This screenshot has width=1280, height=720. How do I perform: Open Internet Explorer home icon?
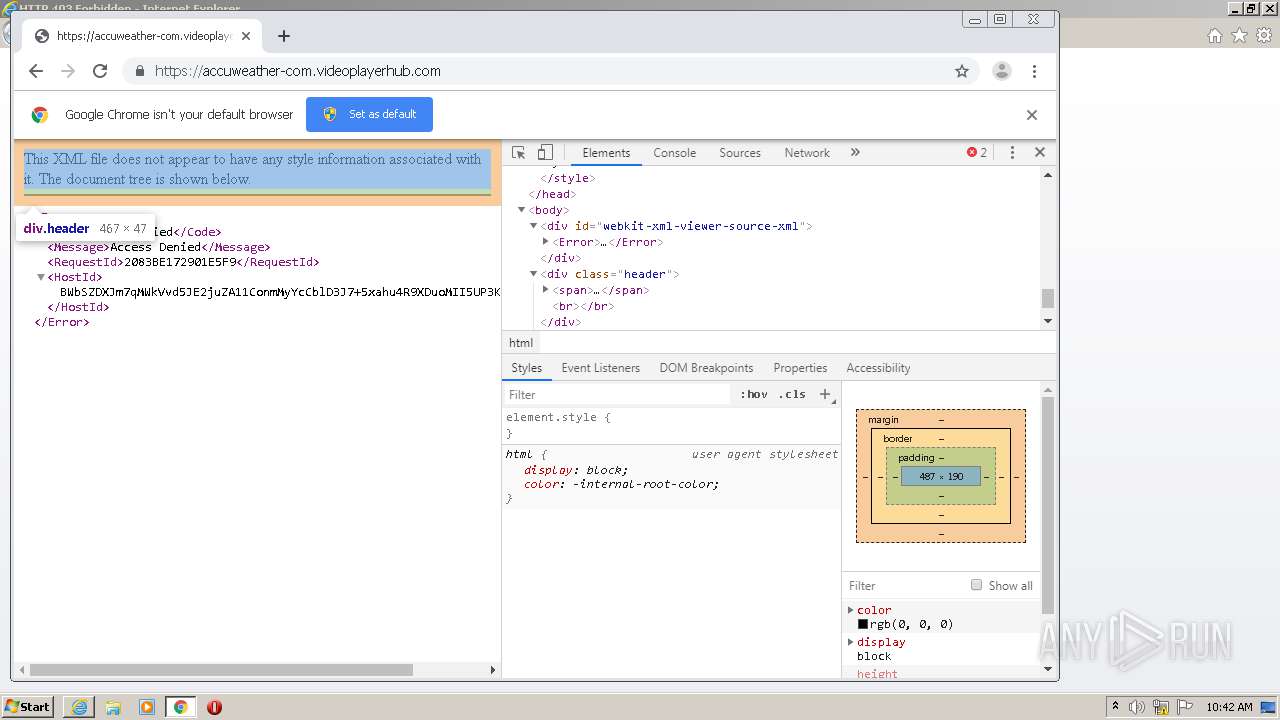click(x=1214, y=35)
